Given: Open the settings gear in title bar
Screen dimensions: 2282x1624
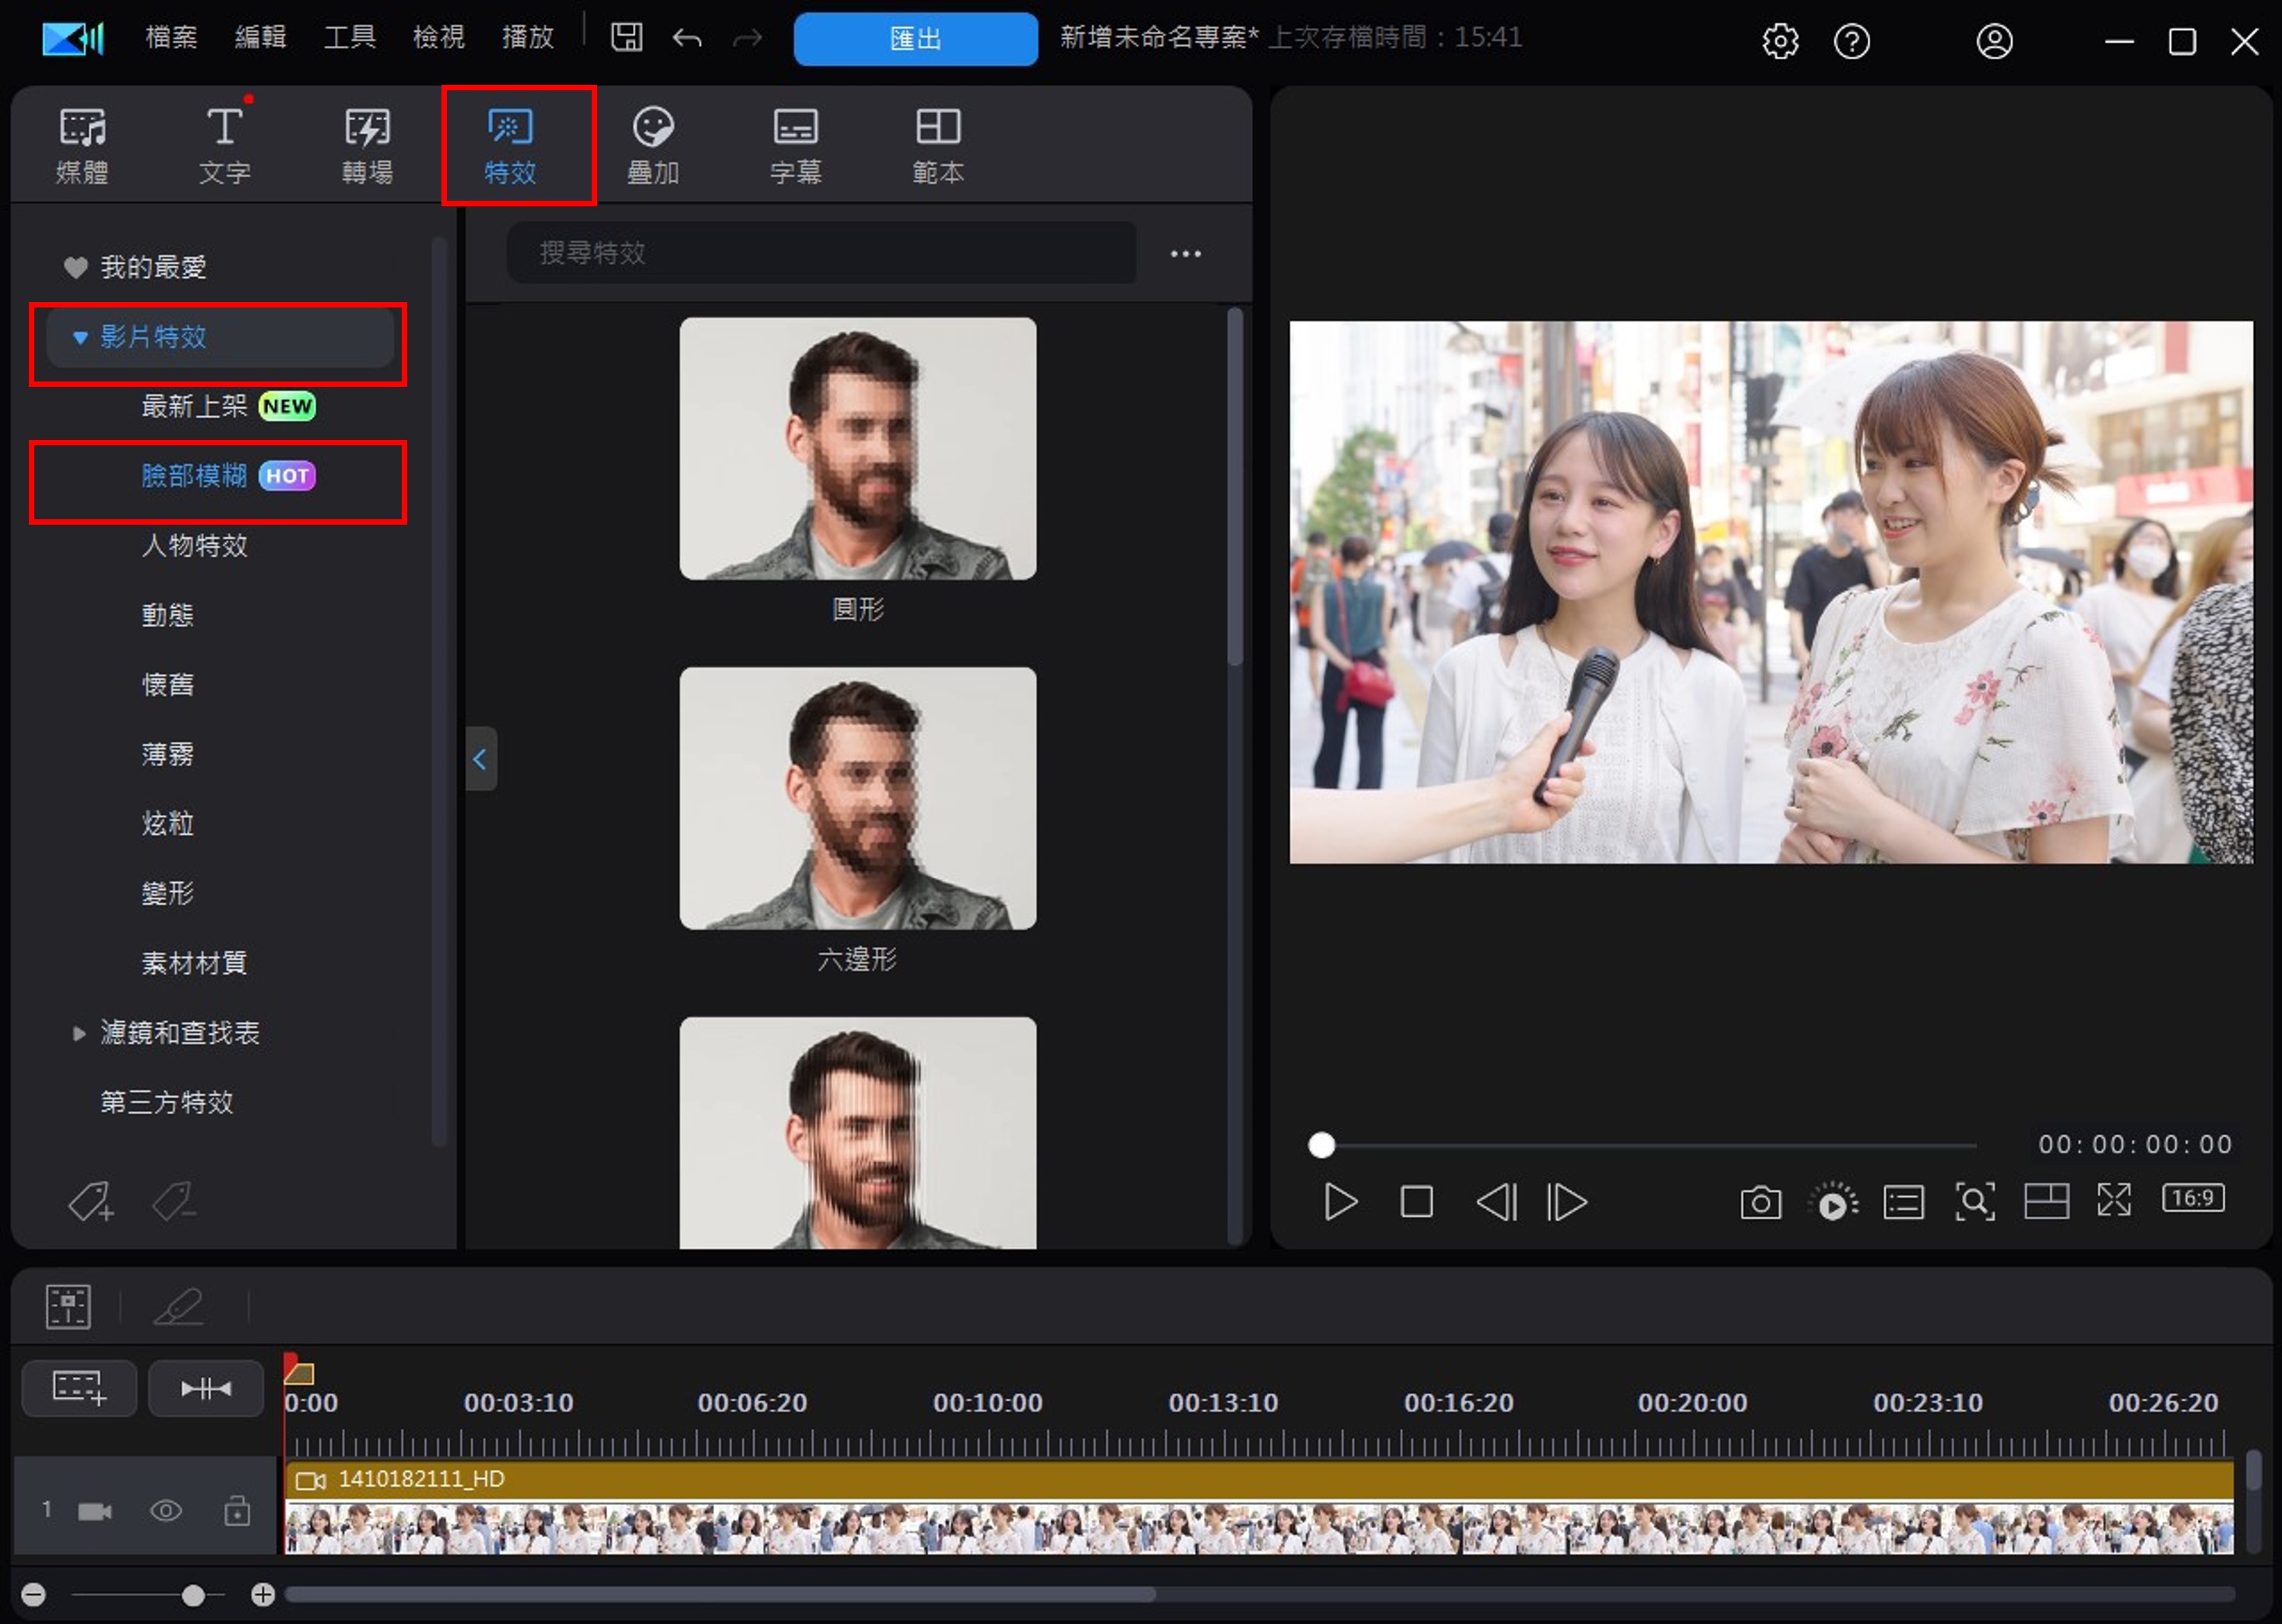Looking at the screenshot, I should click(x=1780, y=41).
